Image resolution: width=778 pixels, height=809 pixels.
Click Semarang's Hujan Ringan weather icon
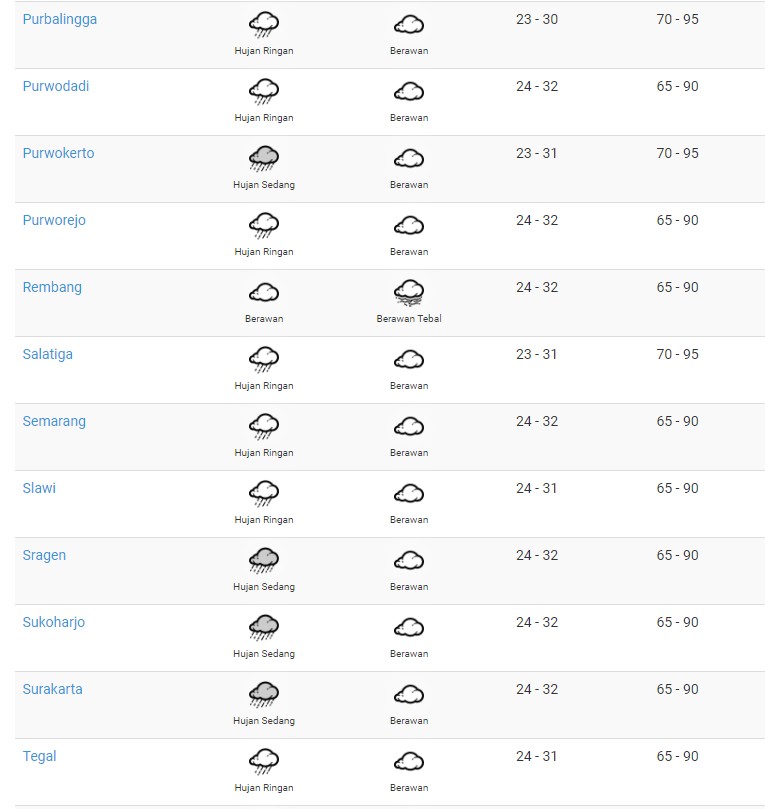pos(264,427)
